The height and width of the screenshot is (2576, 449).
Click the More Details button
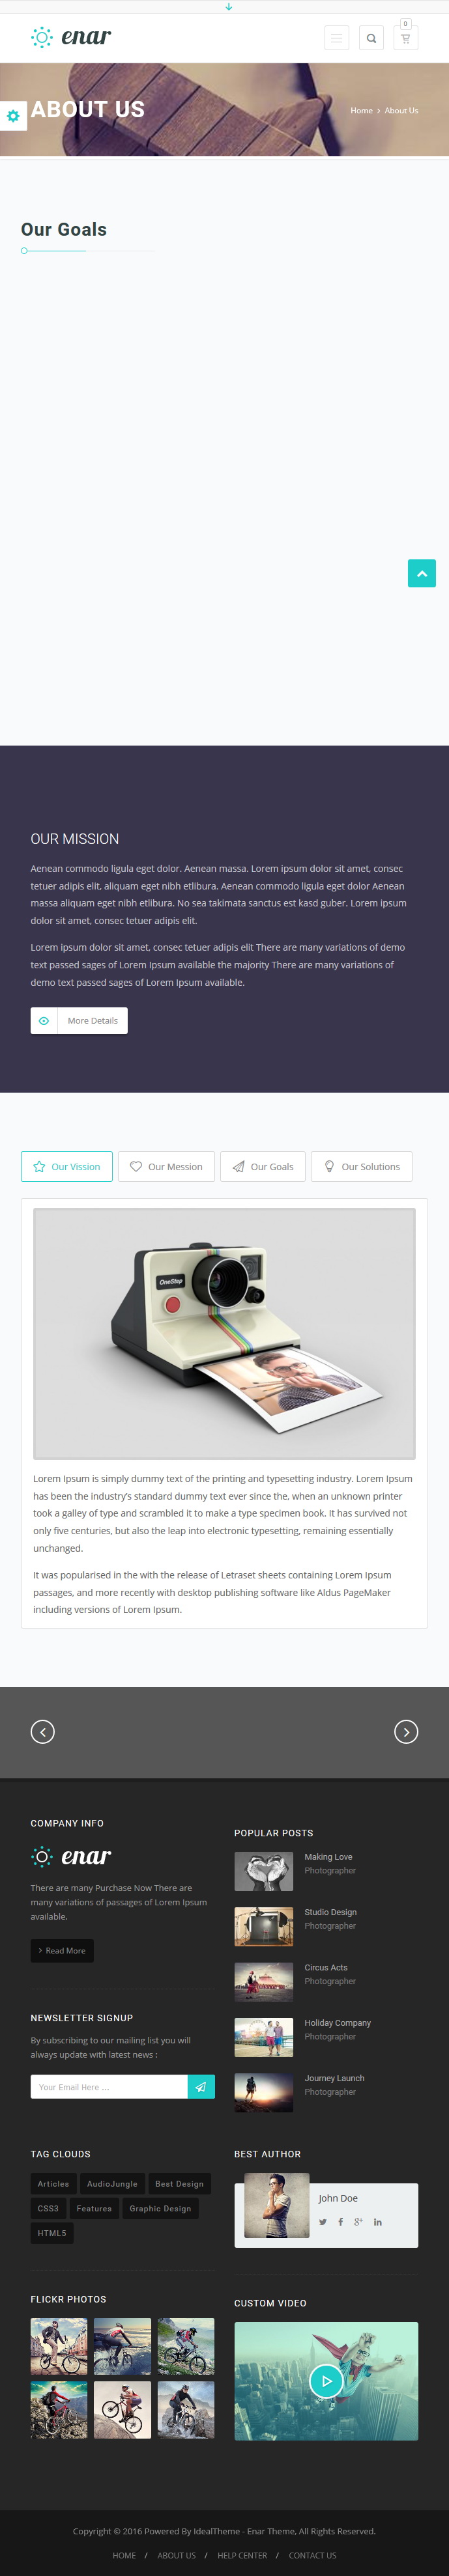[79, 1020]
